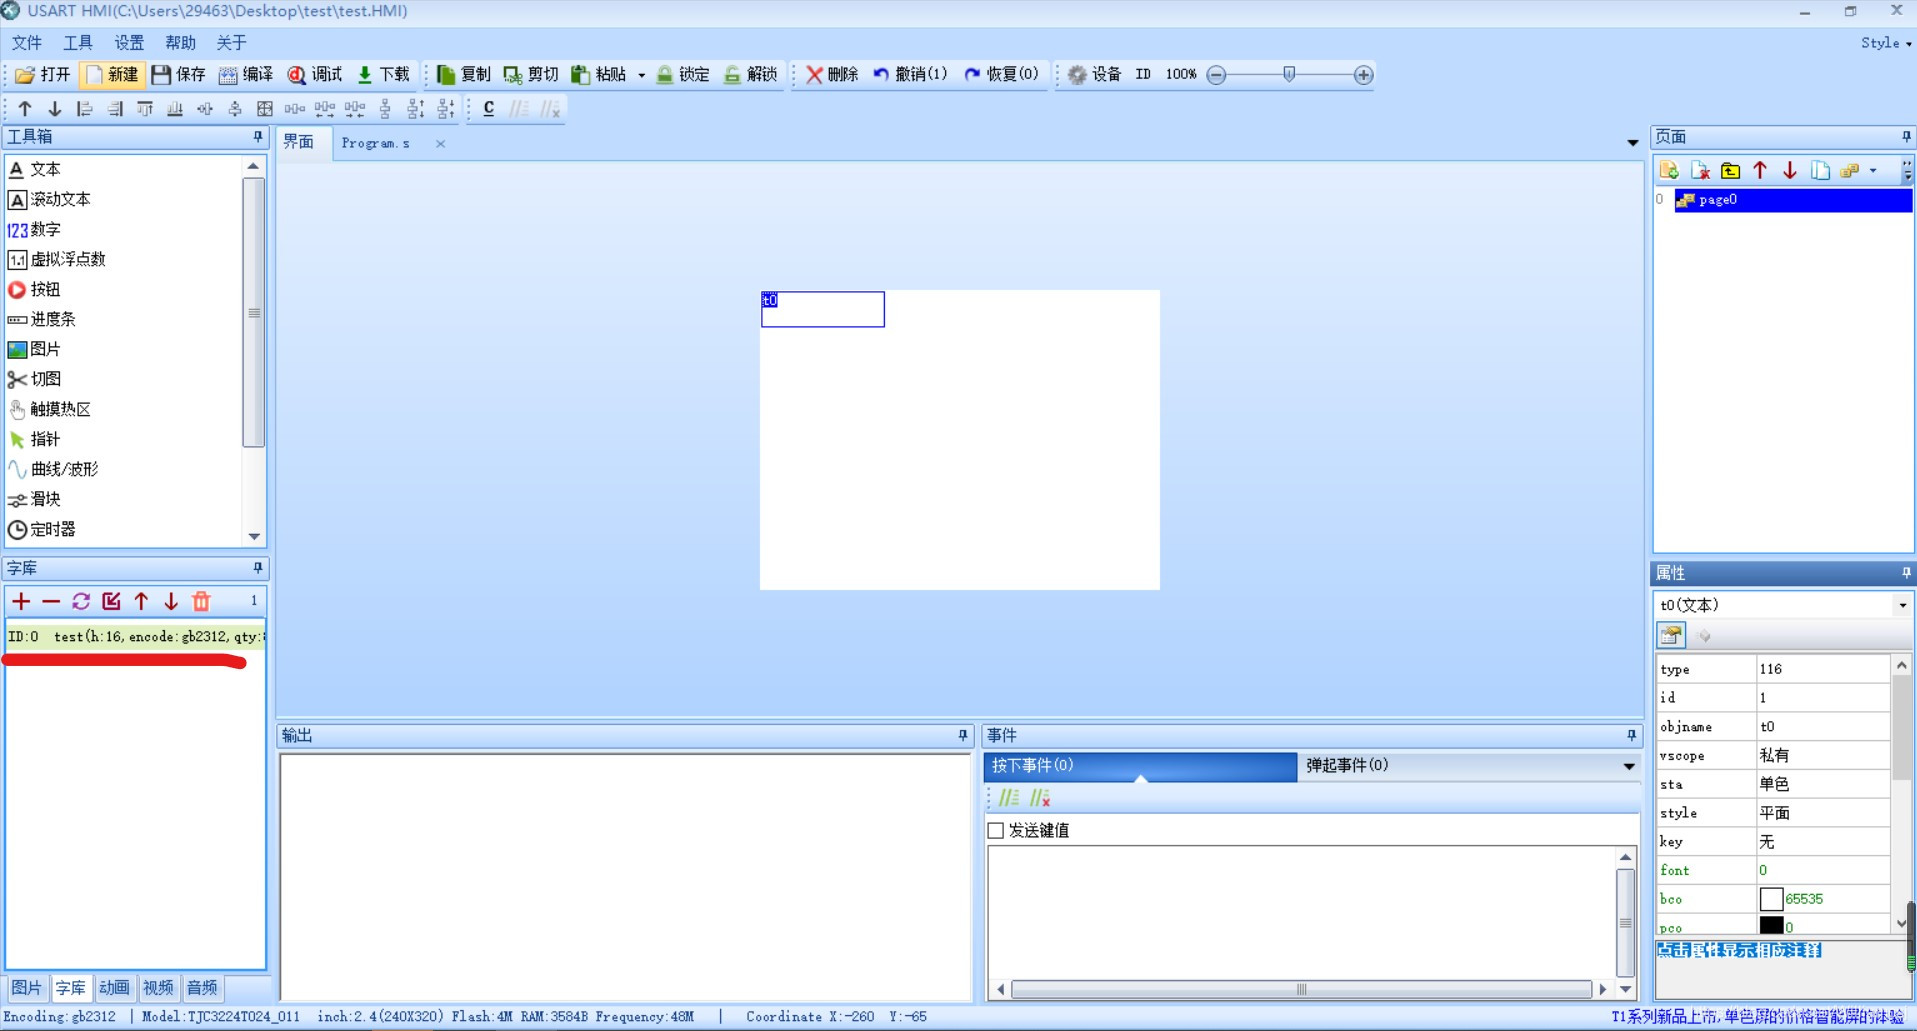Remove font with minus icon
Image resolution: width=1917 pixels, height=1031 pixels.
click(51, 601)
